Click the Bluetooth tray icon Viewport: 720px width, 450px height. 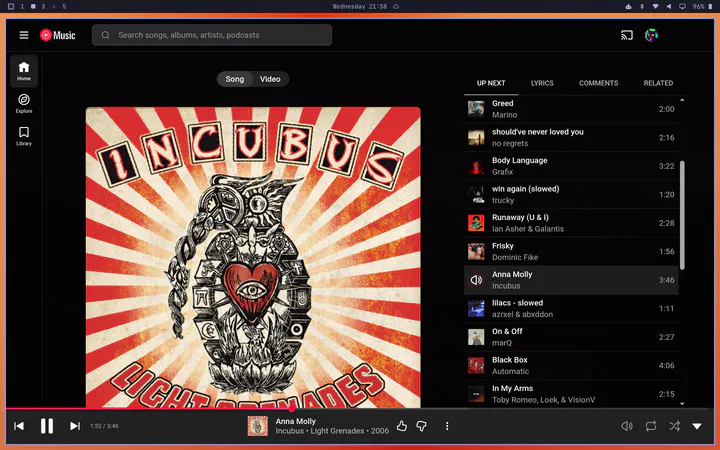point(642,6)
